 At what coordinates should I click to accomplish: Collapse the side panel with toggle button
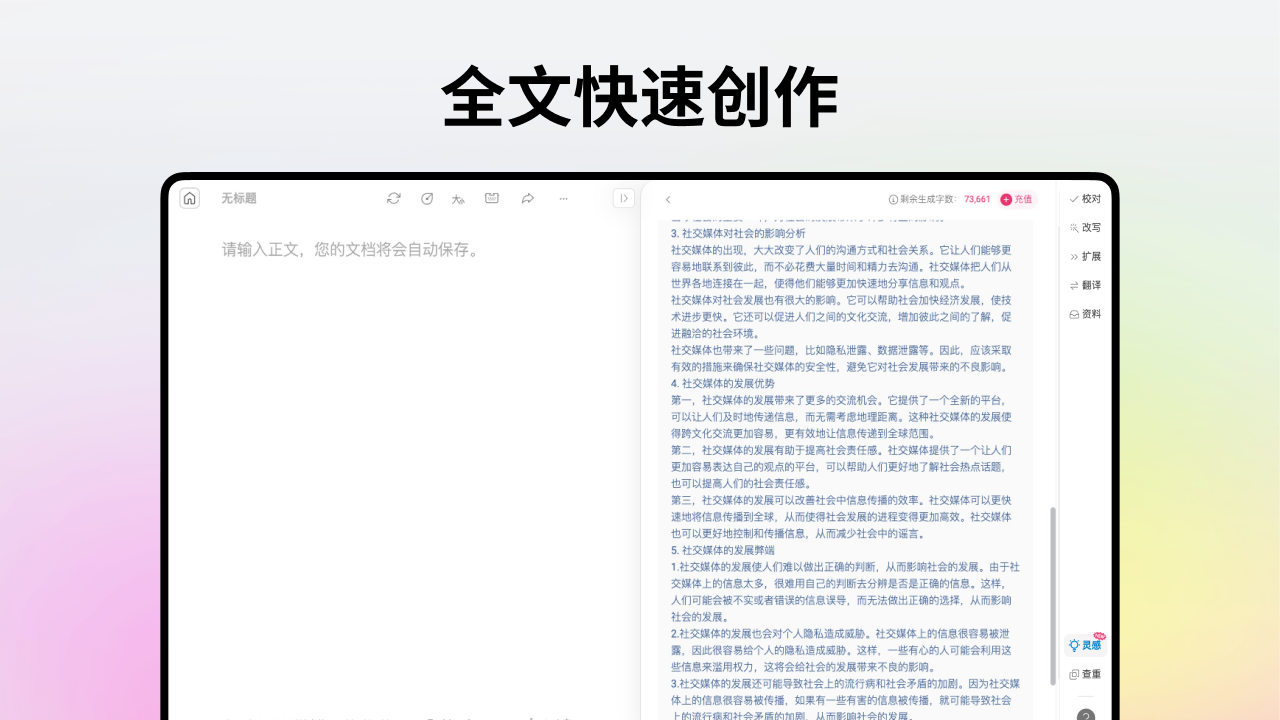(624, 198)
